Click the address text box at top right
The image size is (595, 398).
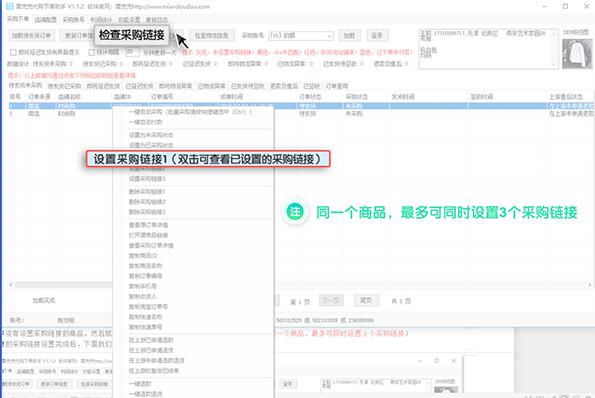coord(488,49)
